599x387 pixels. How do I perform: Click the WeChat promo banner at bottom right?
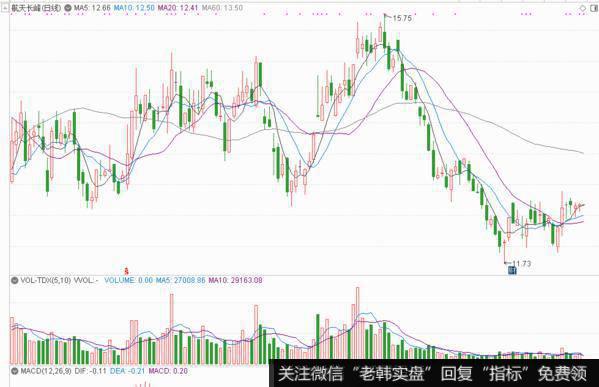click(x=434, y=373)
